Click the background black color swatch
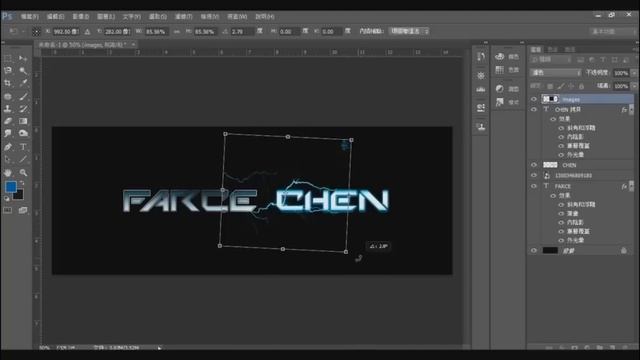The width and height of the screenshot is (640, 360). [19, 195]
